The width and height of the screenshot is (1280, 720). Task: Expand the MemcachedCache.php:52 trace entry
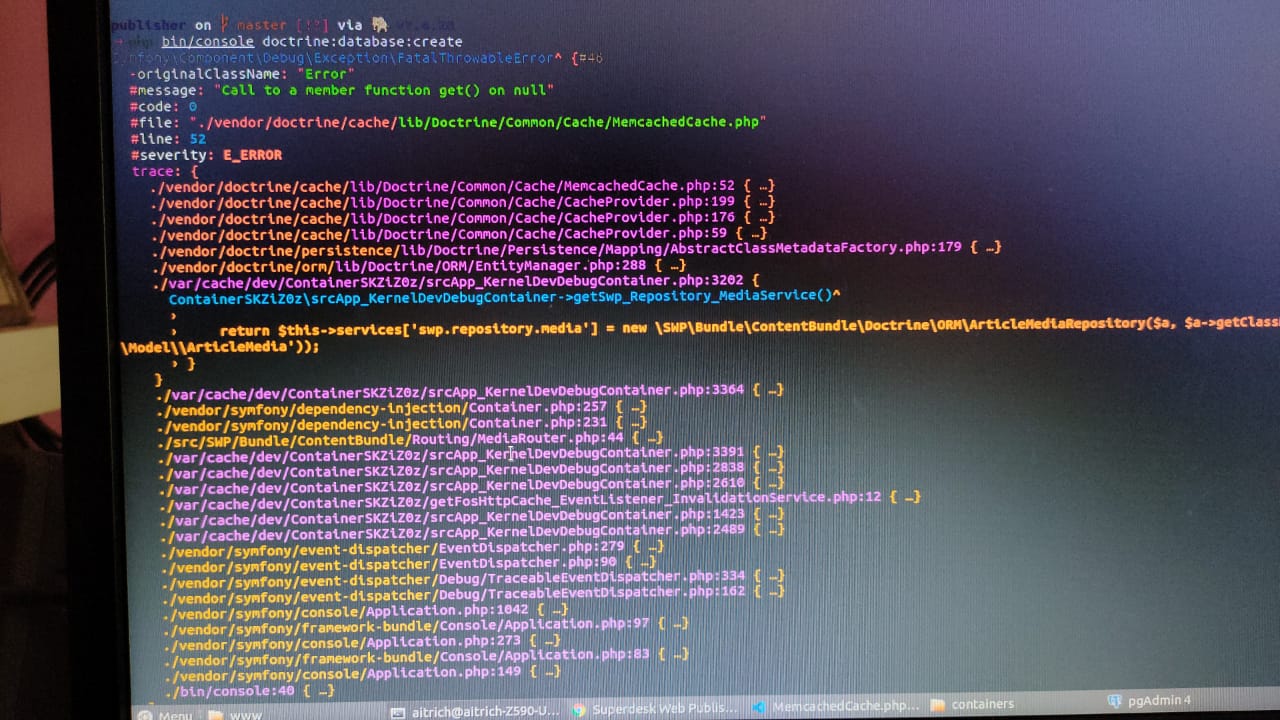tap(463, 186)
